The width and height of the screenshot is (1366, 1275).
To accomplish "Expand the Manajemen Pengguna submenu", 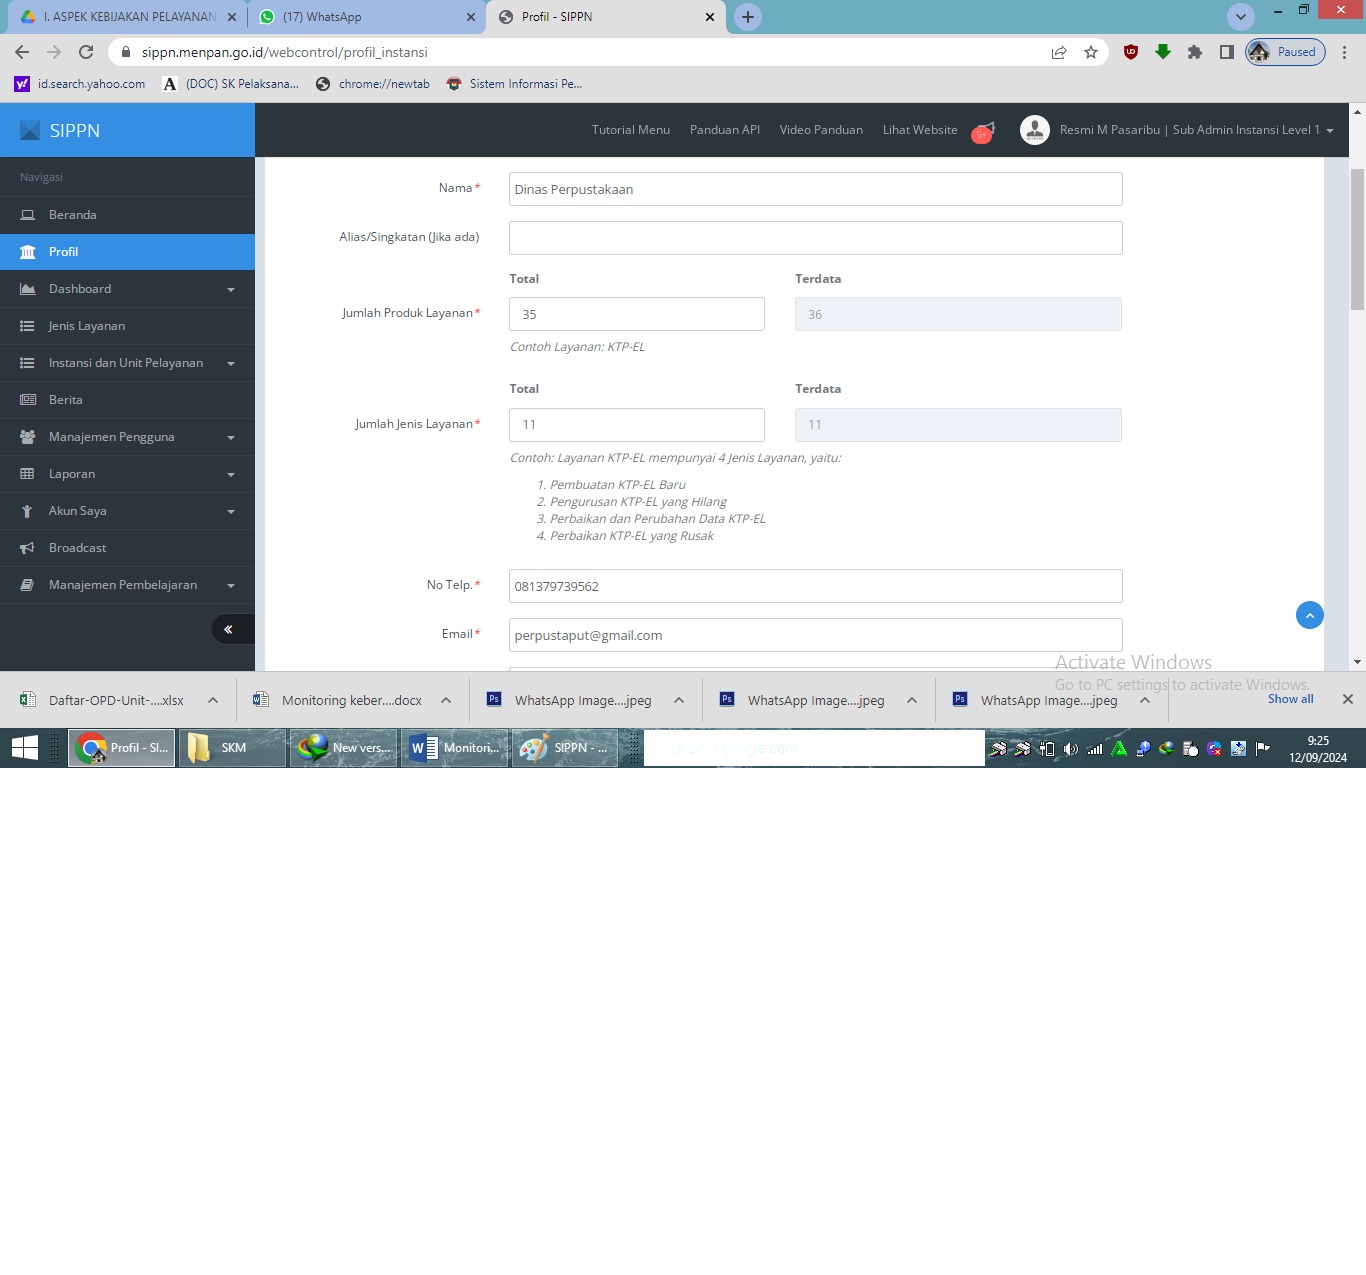I will (x=127, y=437).
